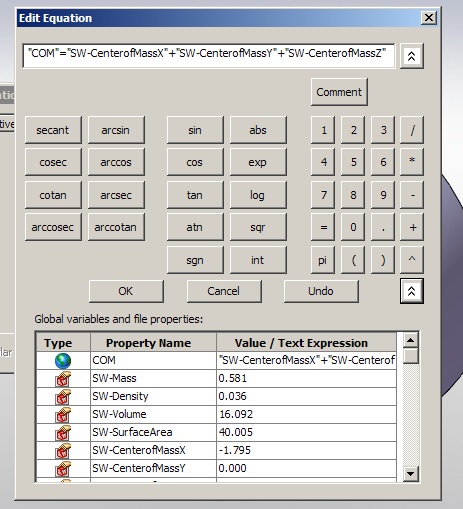This screenshot has width=463, height=509.
Task: Select the SW-SurfaceArea property name
Action: (153, 432)
